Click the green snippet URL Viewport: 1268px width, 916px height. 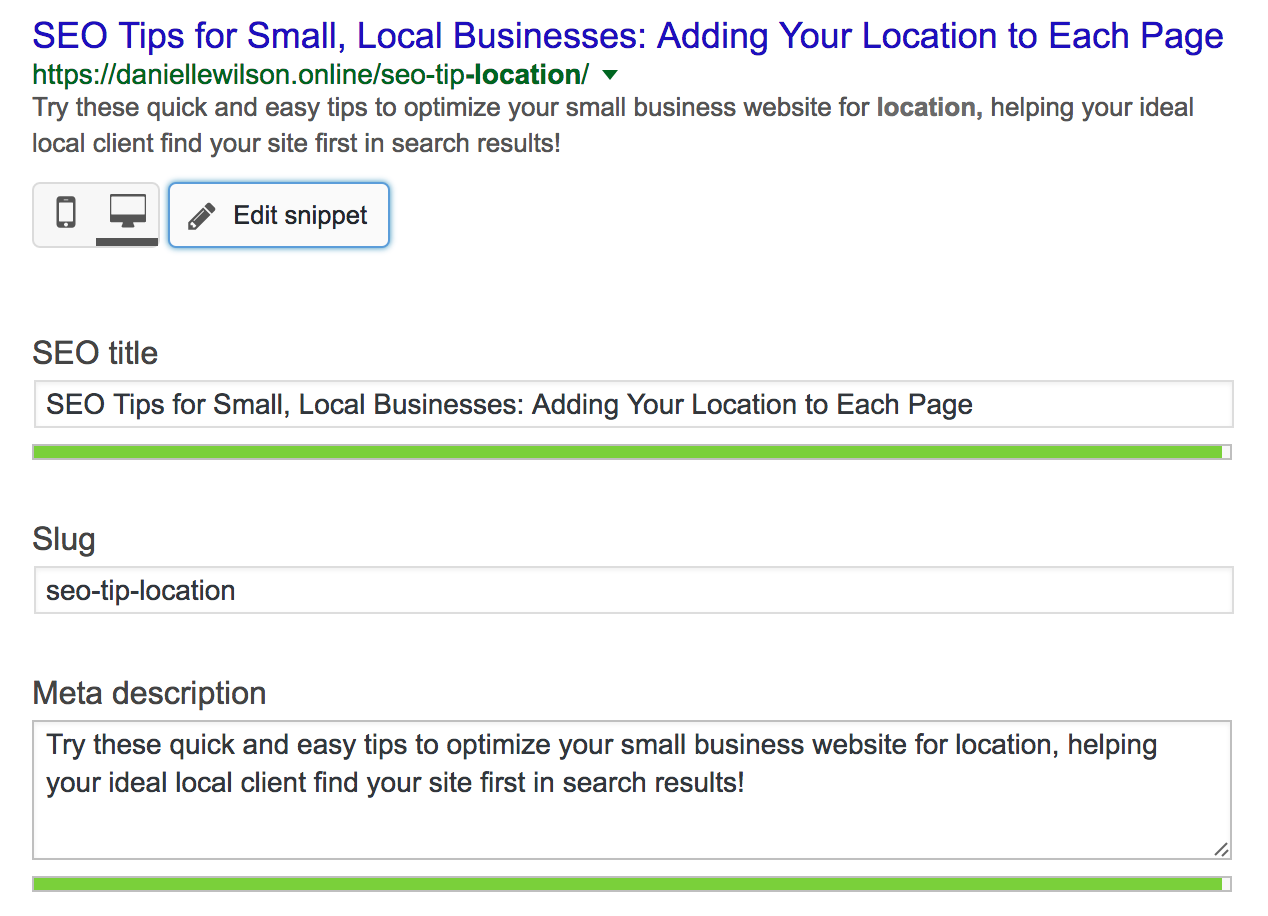pyautogui.click(x=311, y=75)
